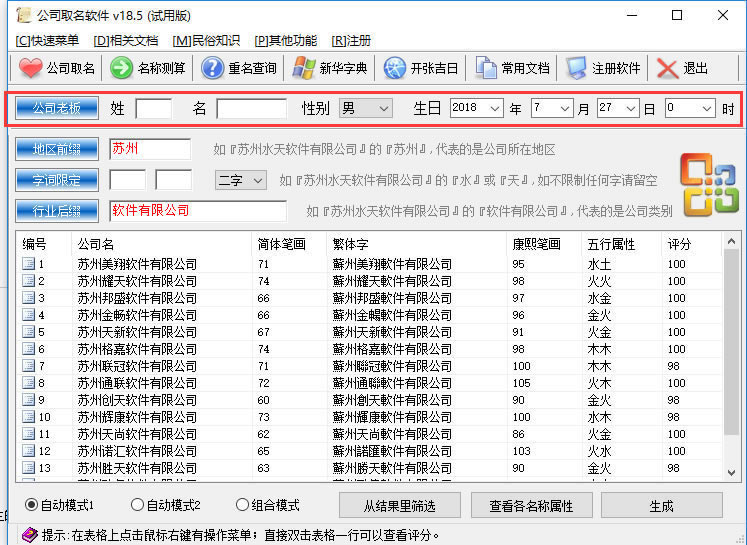
Task: Click the 注册软件 computer icon
Action: [577, 68]
